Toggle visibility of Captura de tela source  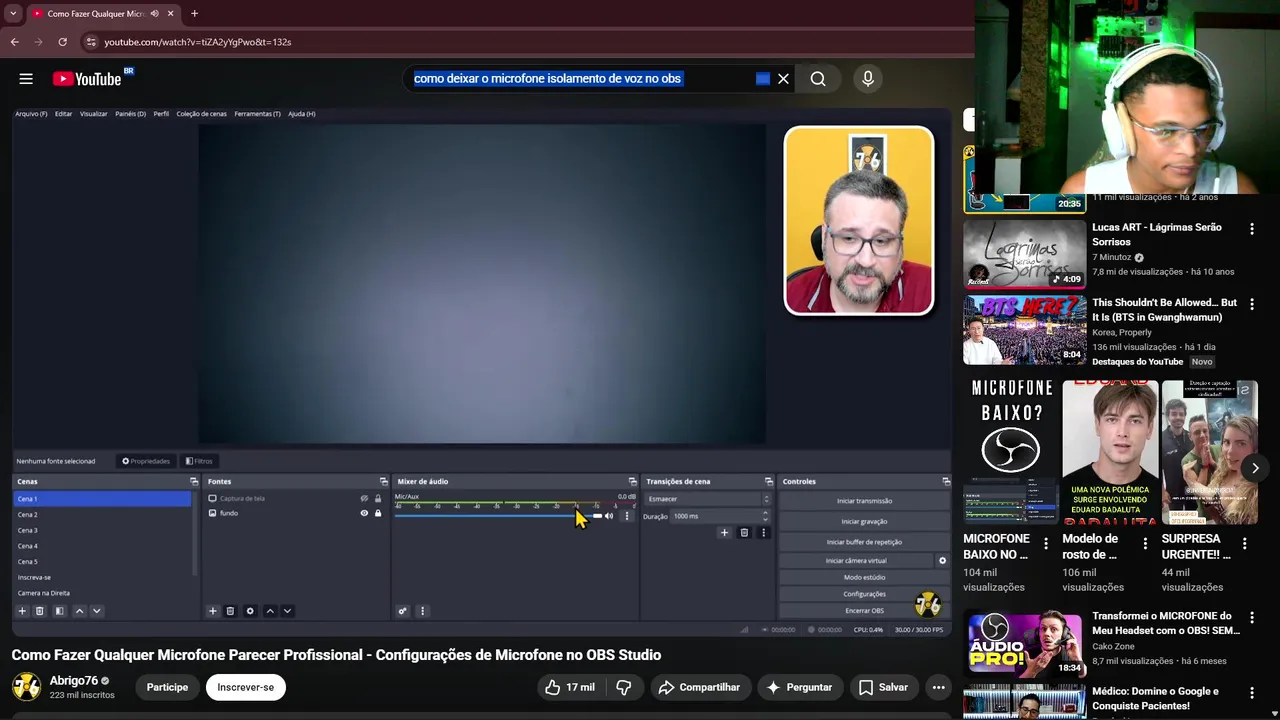(364, 498)
